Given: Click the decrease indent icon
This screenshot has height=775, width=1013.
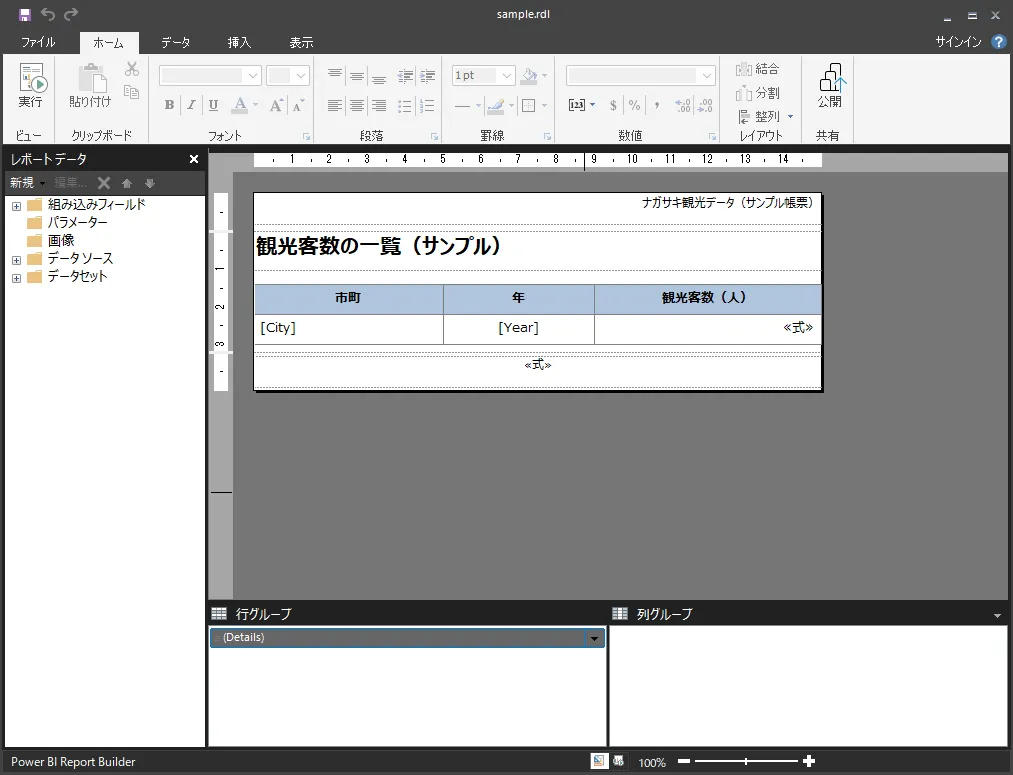Looking at the screenshot, I should pyautogui.click(x=405, y=76).
